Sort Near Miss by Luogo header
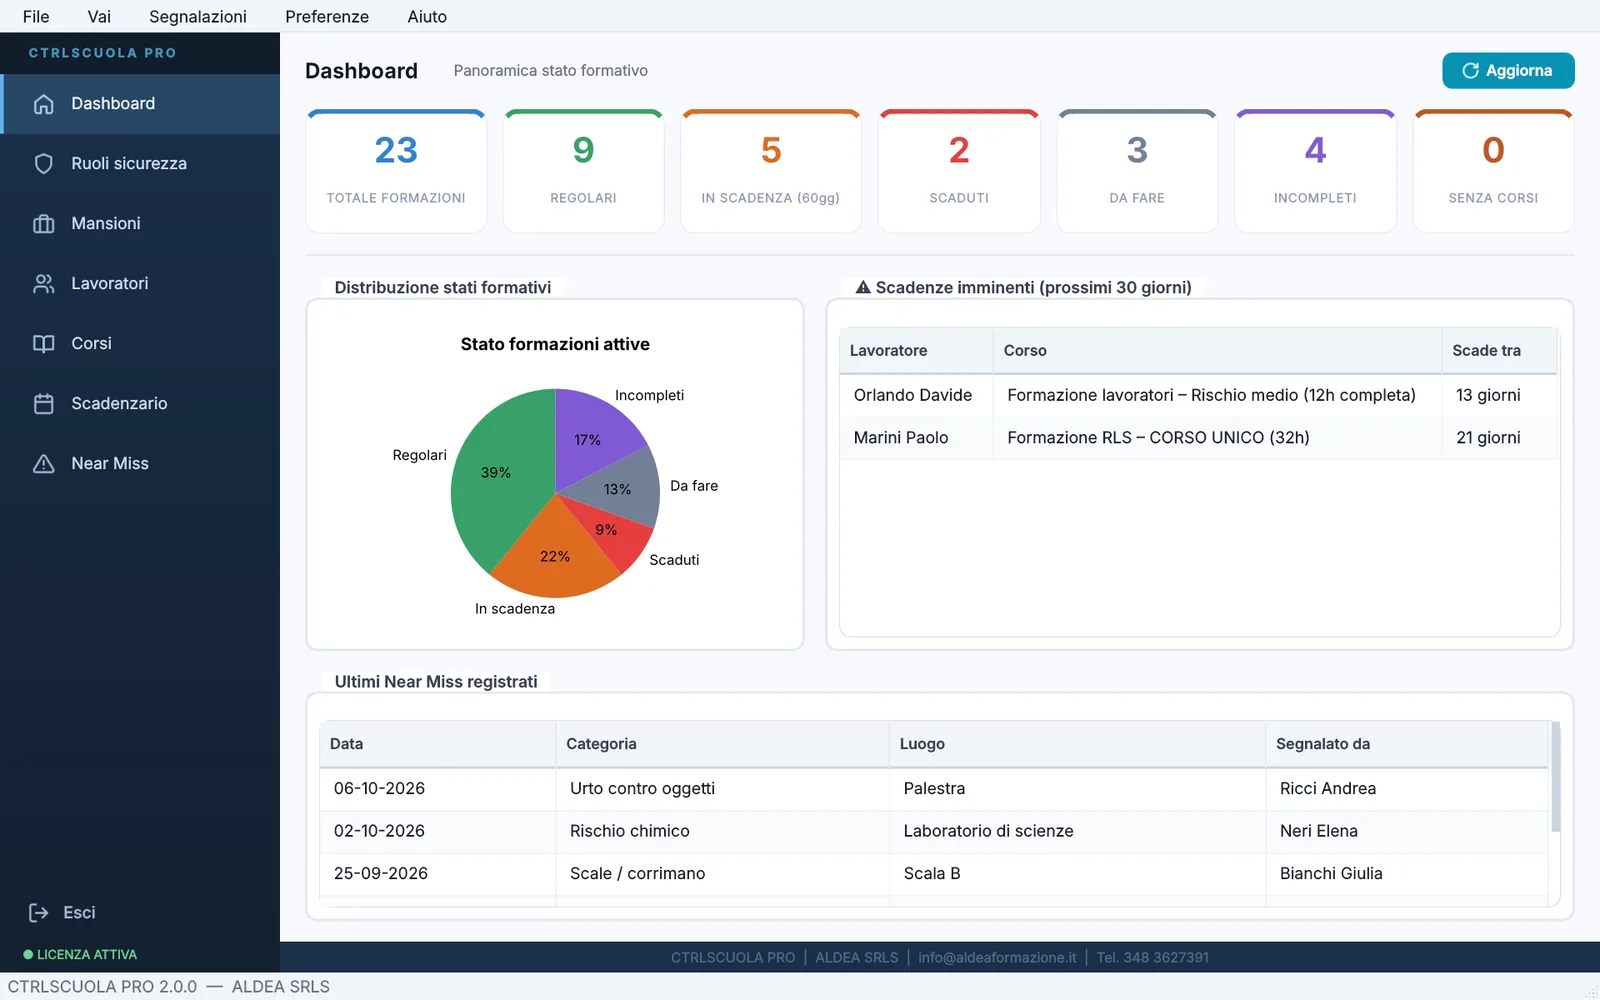Viewport: 1600px width, 1000px height. pos(1077,744)
